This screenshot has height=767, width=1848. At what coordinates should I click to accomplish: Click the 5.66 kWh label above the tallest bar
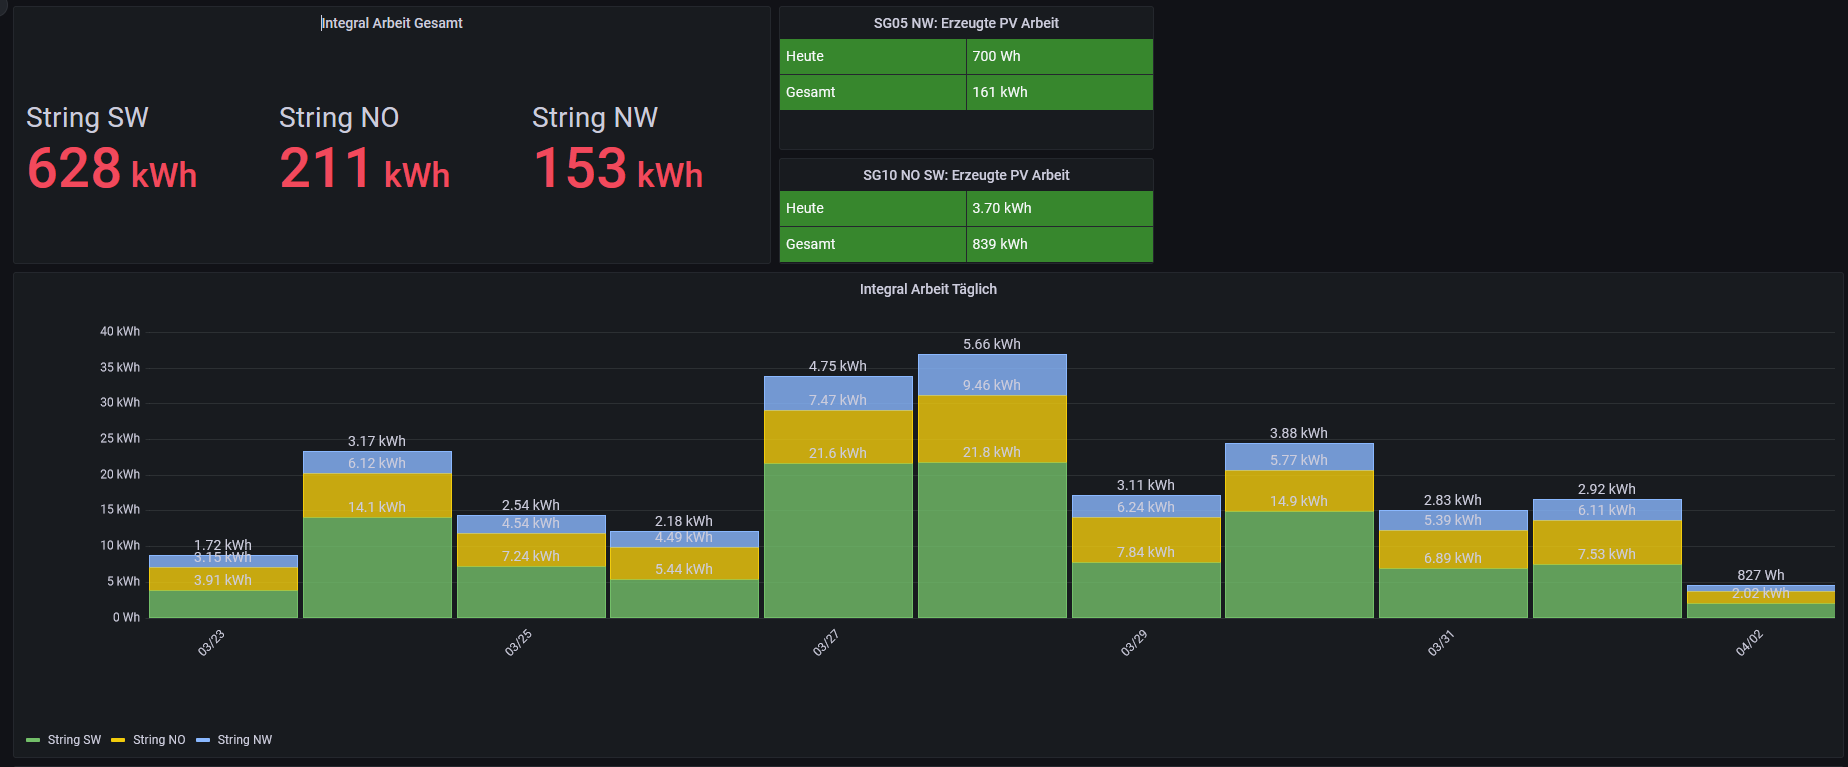(991, 344)
